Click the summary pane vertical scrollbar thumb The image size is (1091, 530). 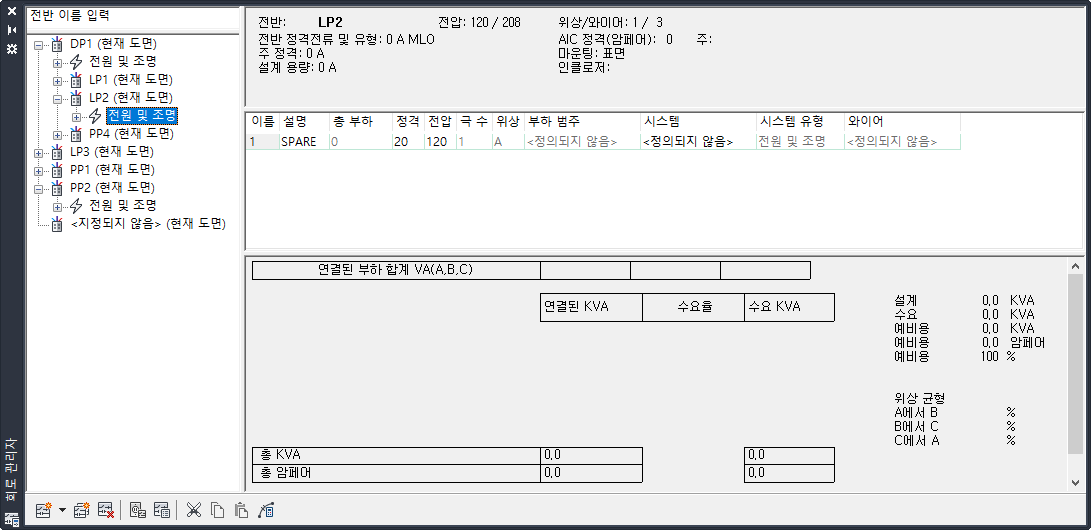pos(1075,364)
